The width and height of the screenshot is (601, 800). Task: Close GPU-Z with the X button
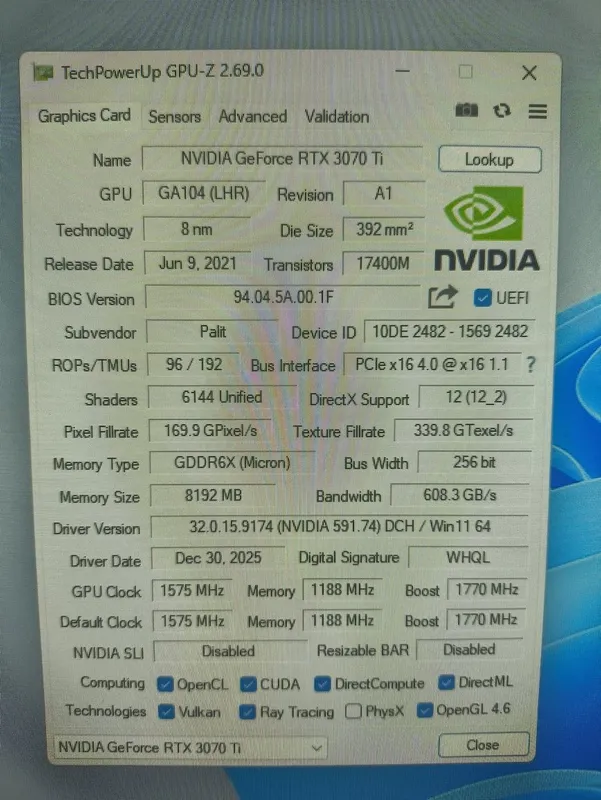(x=529, y=73)
